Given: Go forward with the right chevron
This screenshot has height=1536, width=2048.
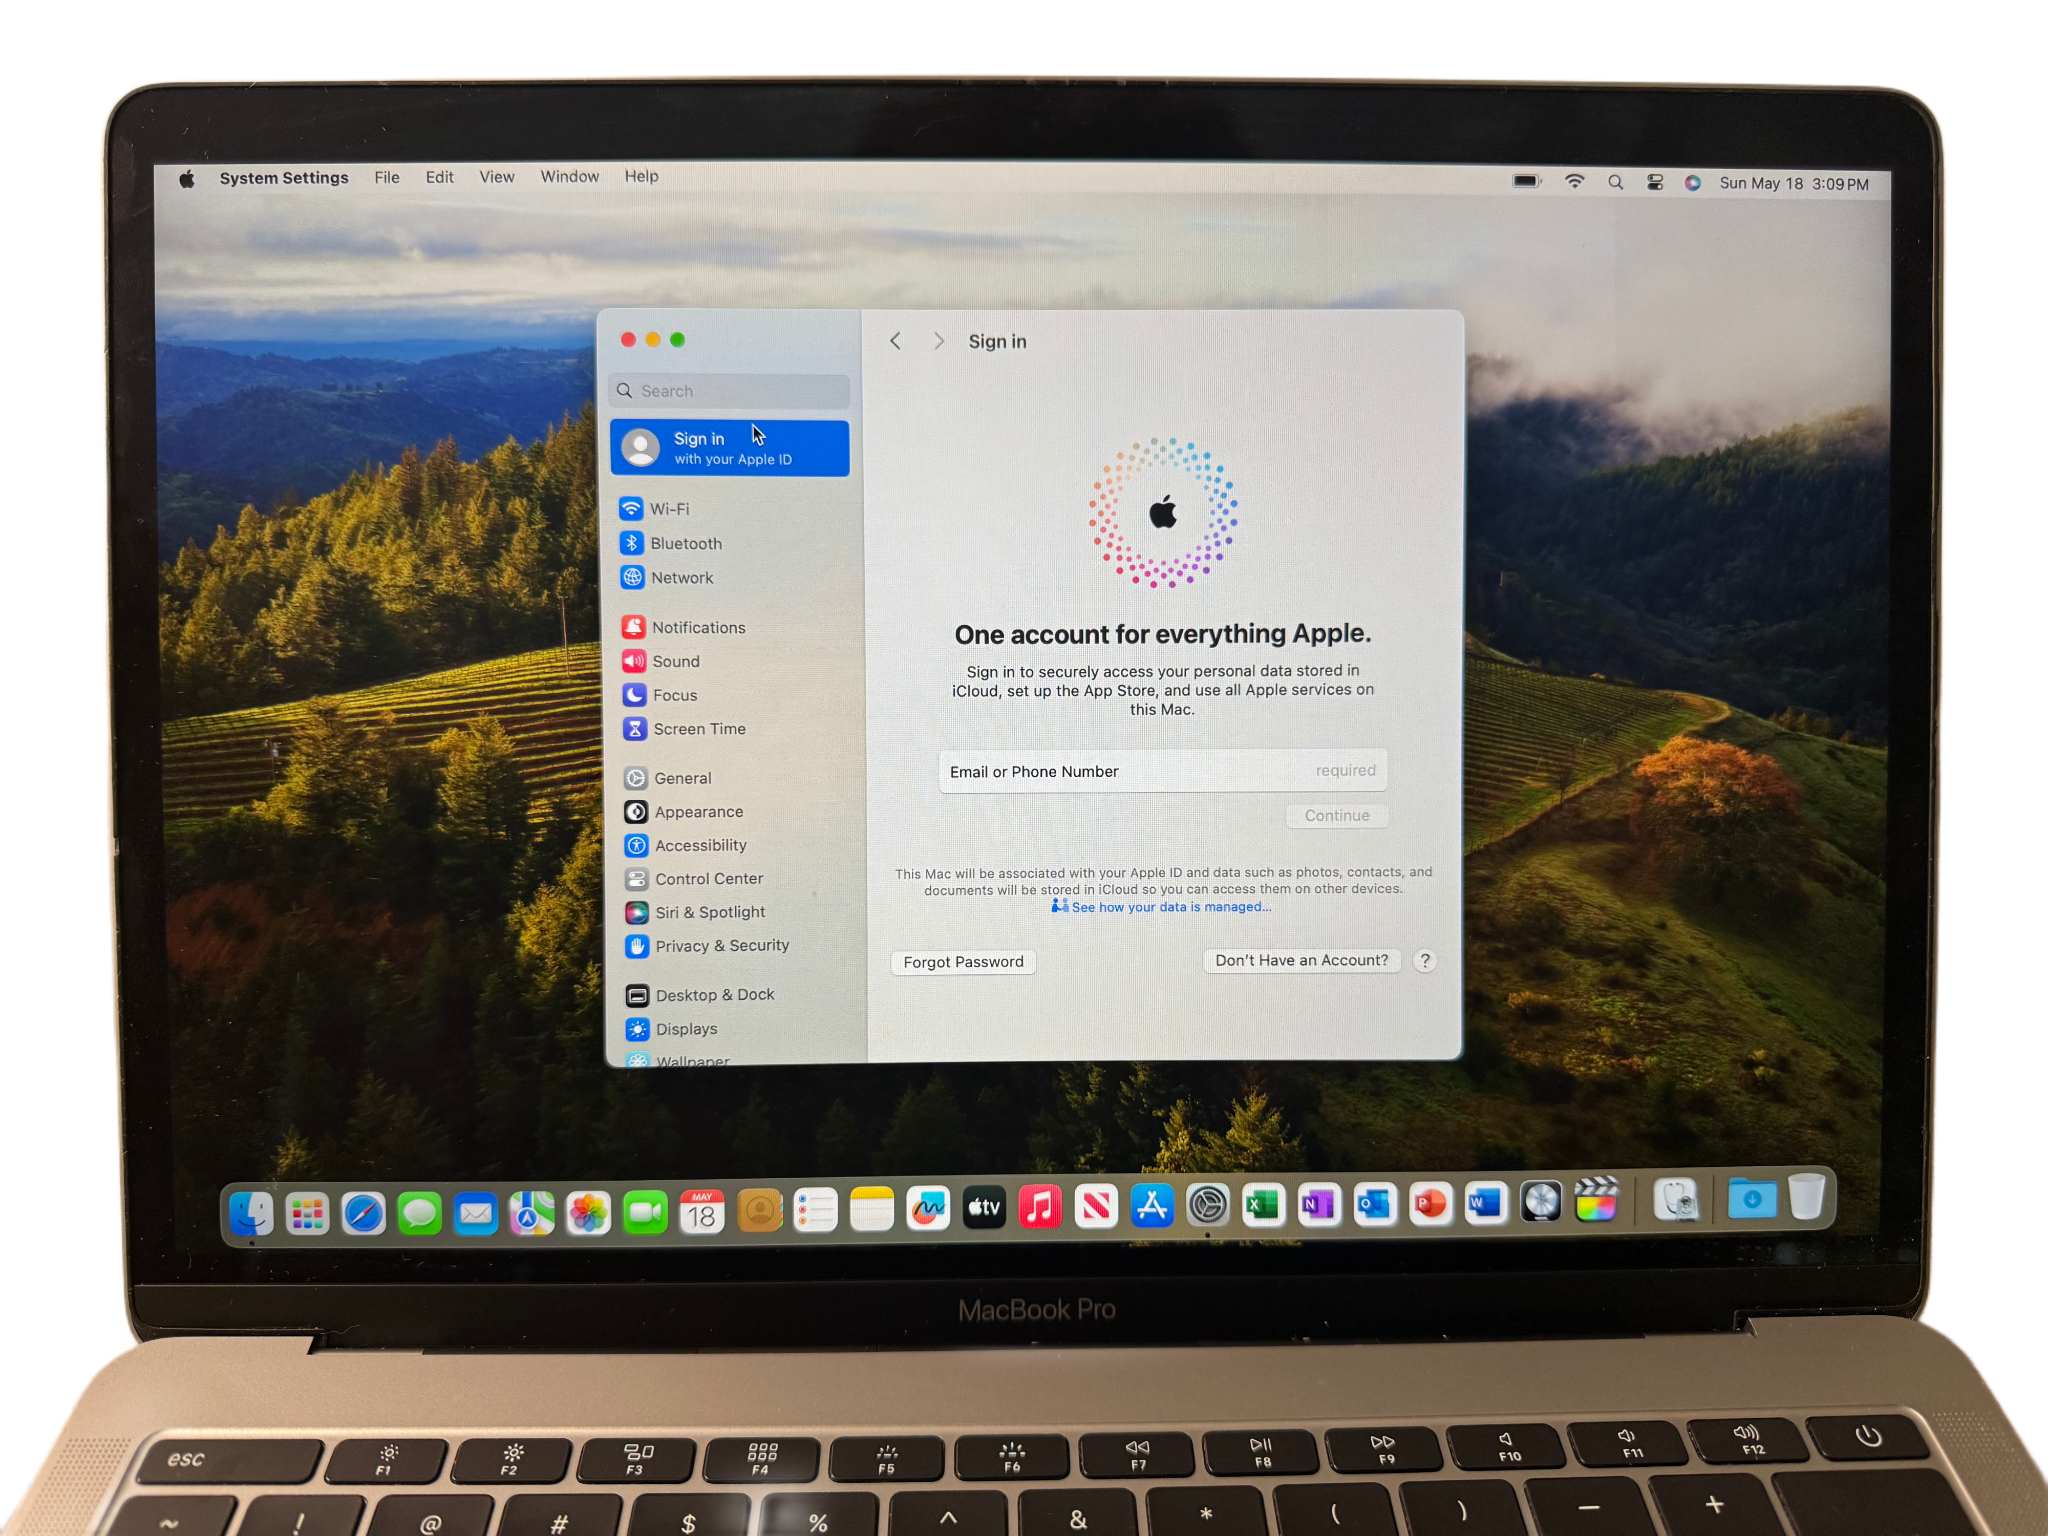Looking at the screenshot, I should [938, 341].
